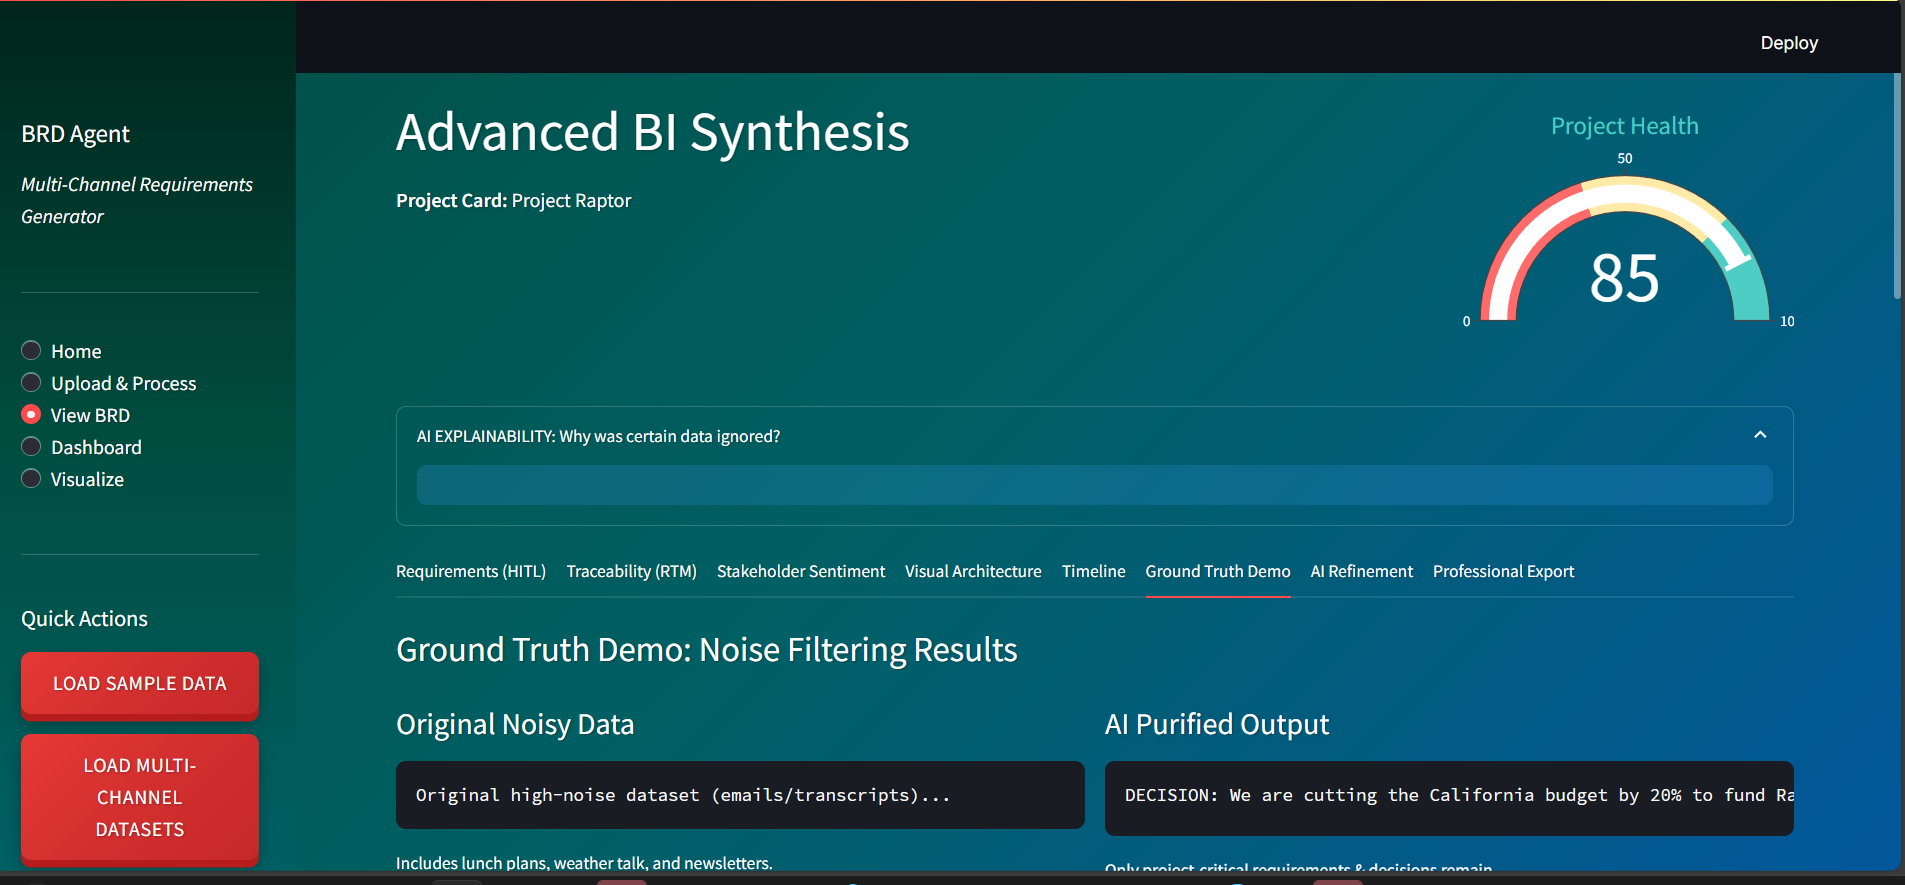The image size is (1905, 885).
Task: Click the blue info bar inside expander
Action: (x=1095, y=485)
